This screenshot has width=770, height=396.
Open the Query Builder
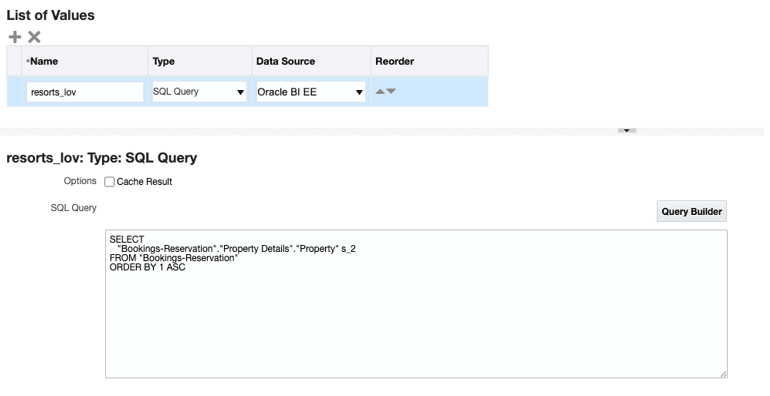pyautogui.click(x=691, y=211)
